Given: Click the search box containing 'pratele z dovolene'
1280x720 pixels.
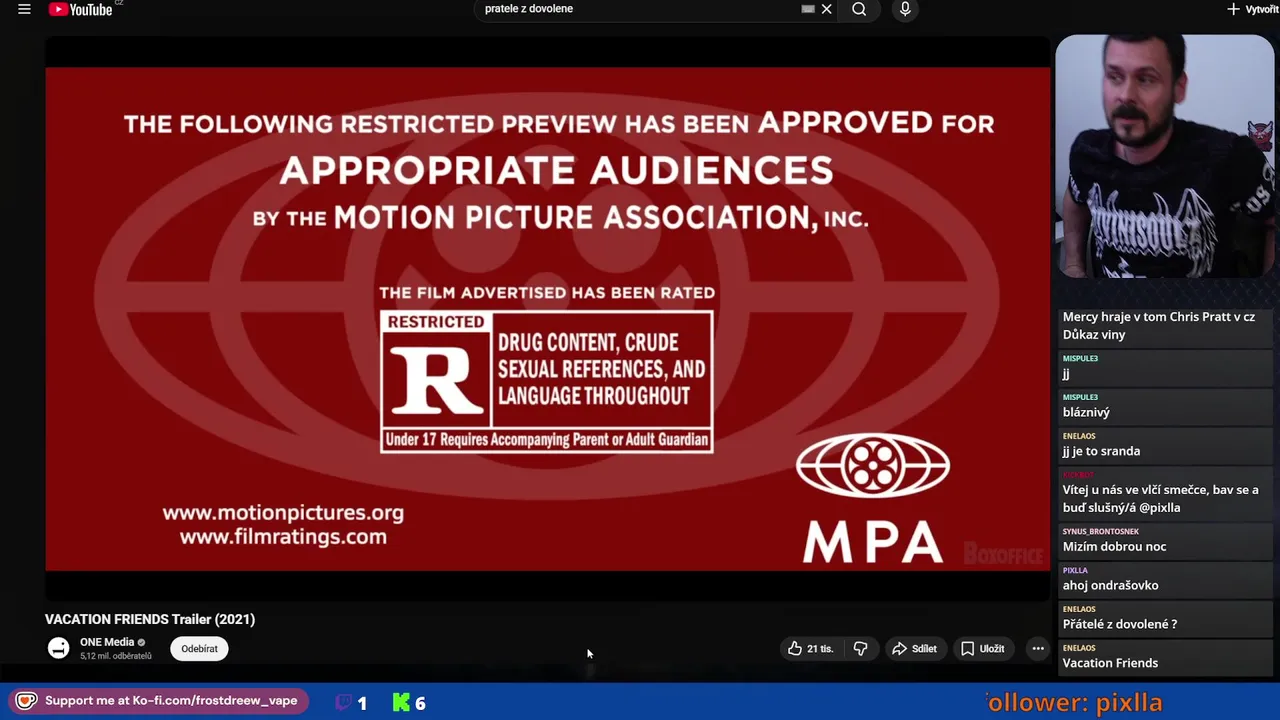Looking at the screenshot, I should [x=640, y=9].
